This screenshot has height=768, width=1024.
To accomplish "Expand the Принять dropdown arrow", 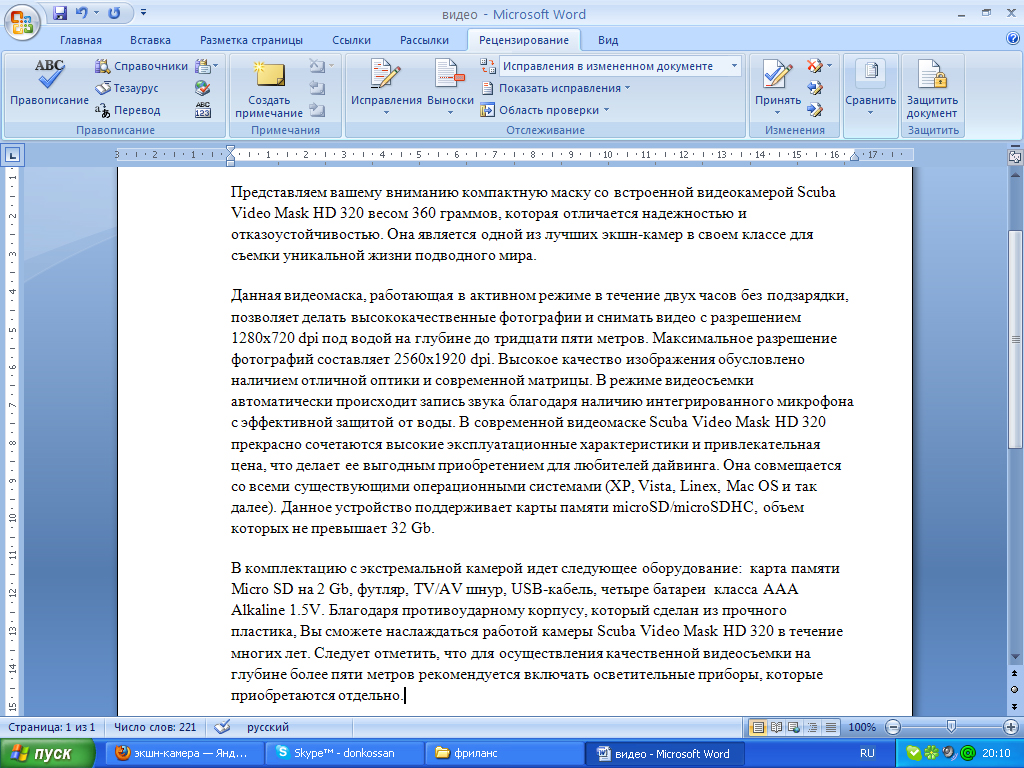I will tap(777, 113).
